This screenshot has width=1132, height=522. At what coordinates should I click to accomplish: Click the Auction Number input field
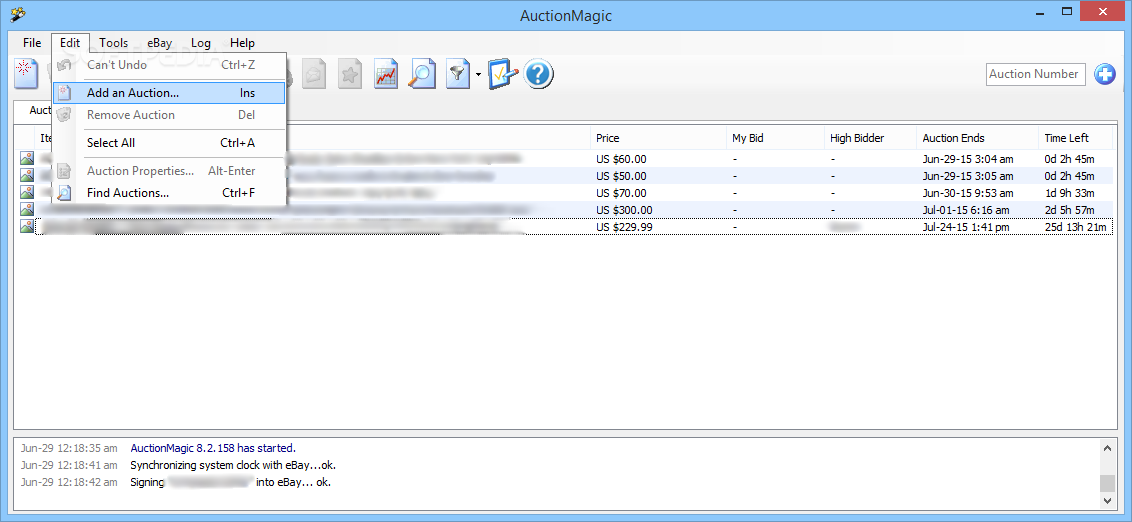(x=1035, y=74)
